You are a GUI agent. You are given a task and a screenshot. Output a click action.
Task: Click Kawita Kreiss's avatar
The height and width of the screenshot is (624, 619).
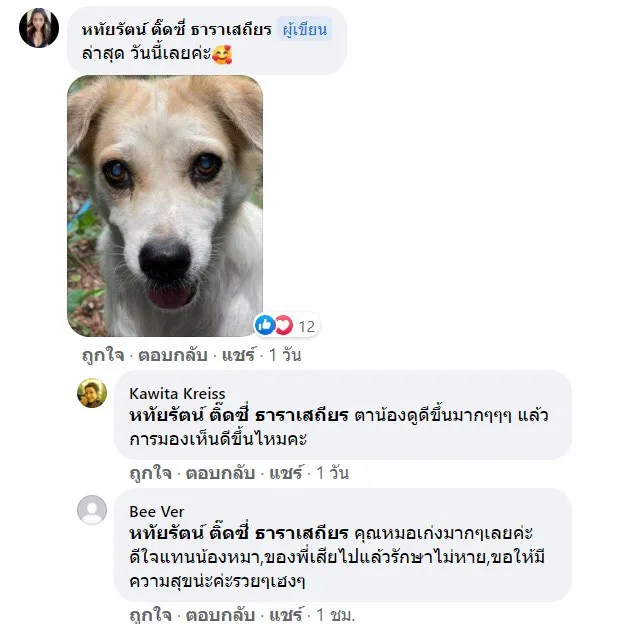tap(92, 393)
